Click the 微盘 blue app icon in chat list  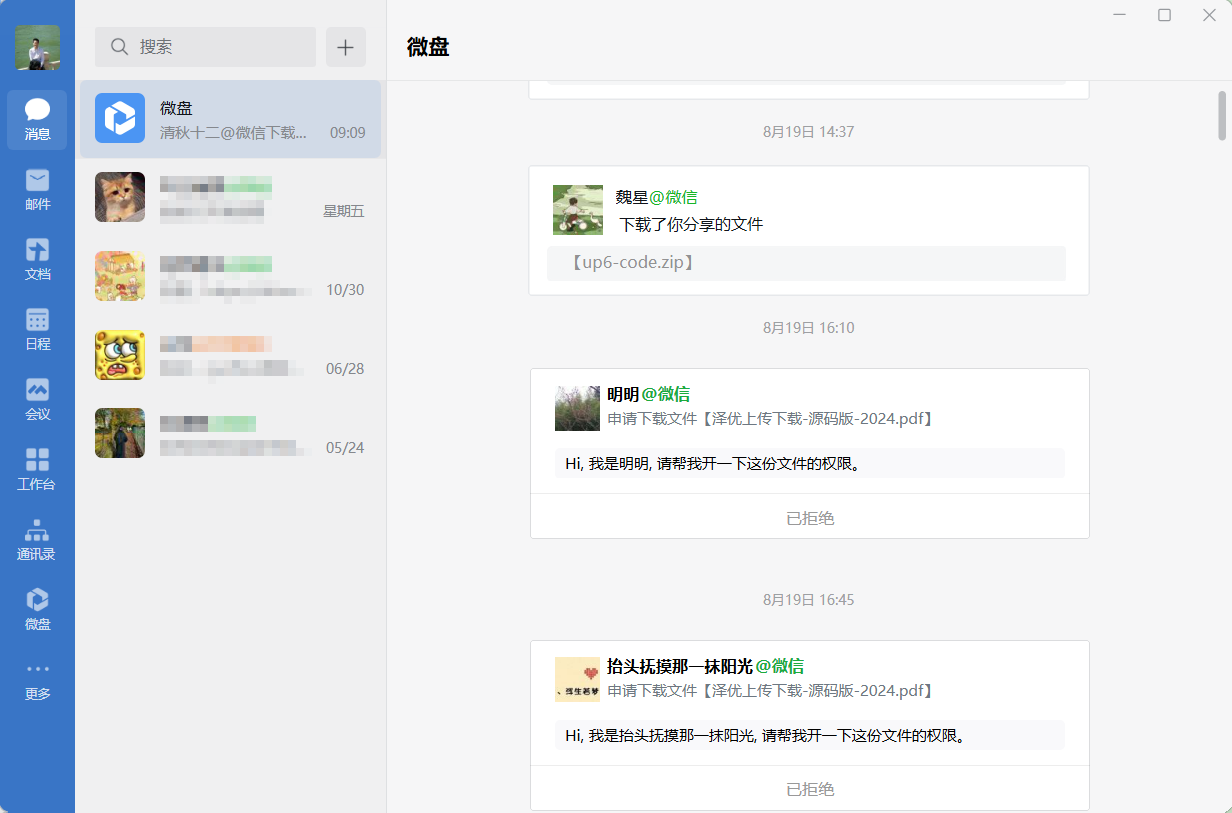pos(120,118)
